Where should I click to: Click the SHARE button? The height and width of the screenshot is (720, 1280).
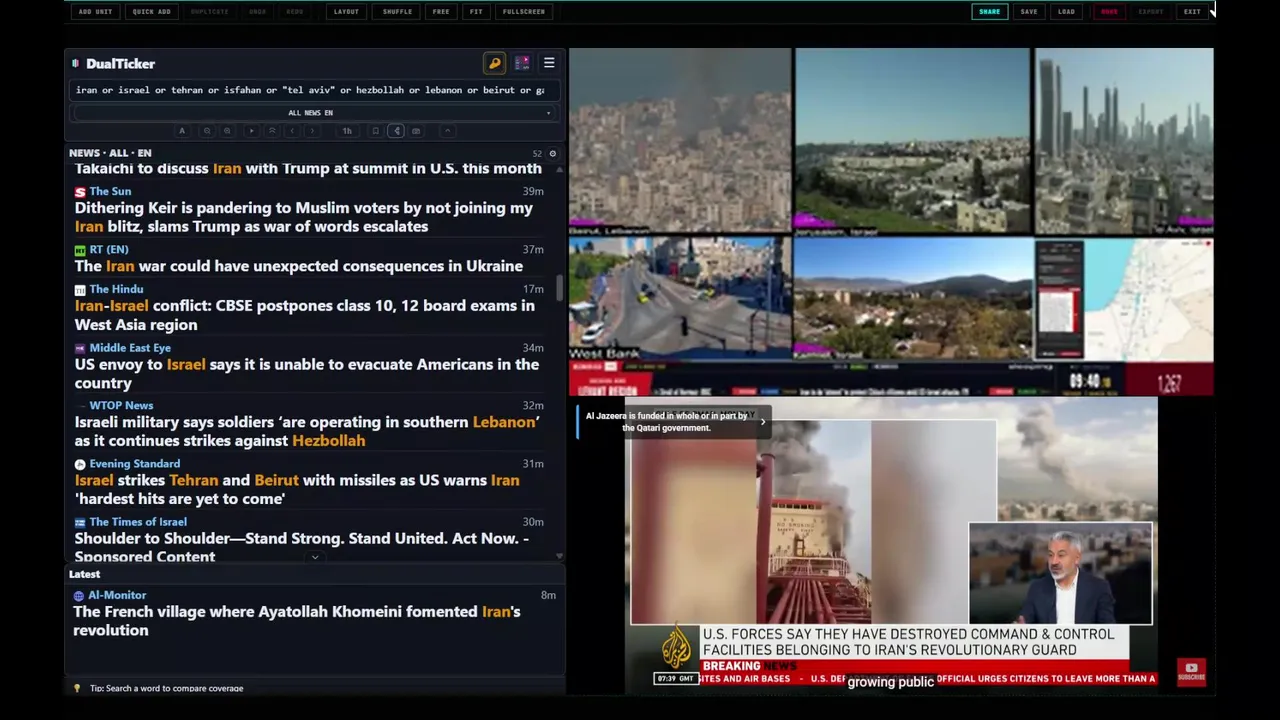[x=989, y=12]
